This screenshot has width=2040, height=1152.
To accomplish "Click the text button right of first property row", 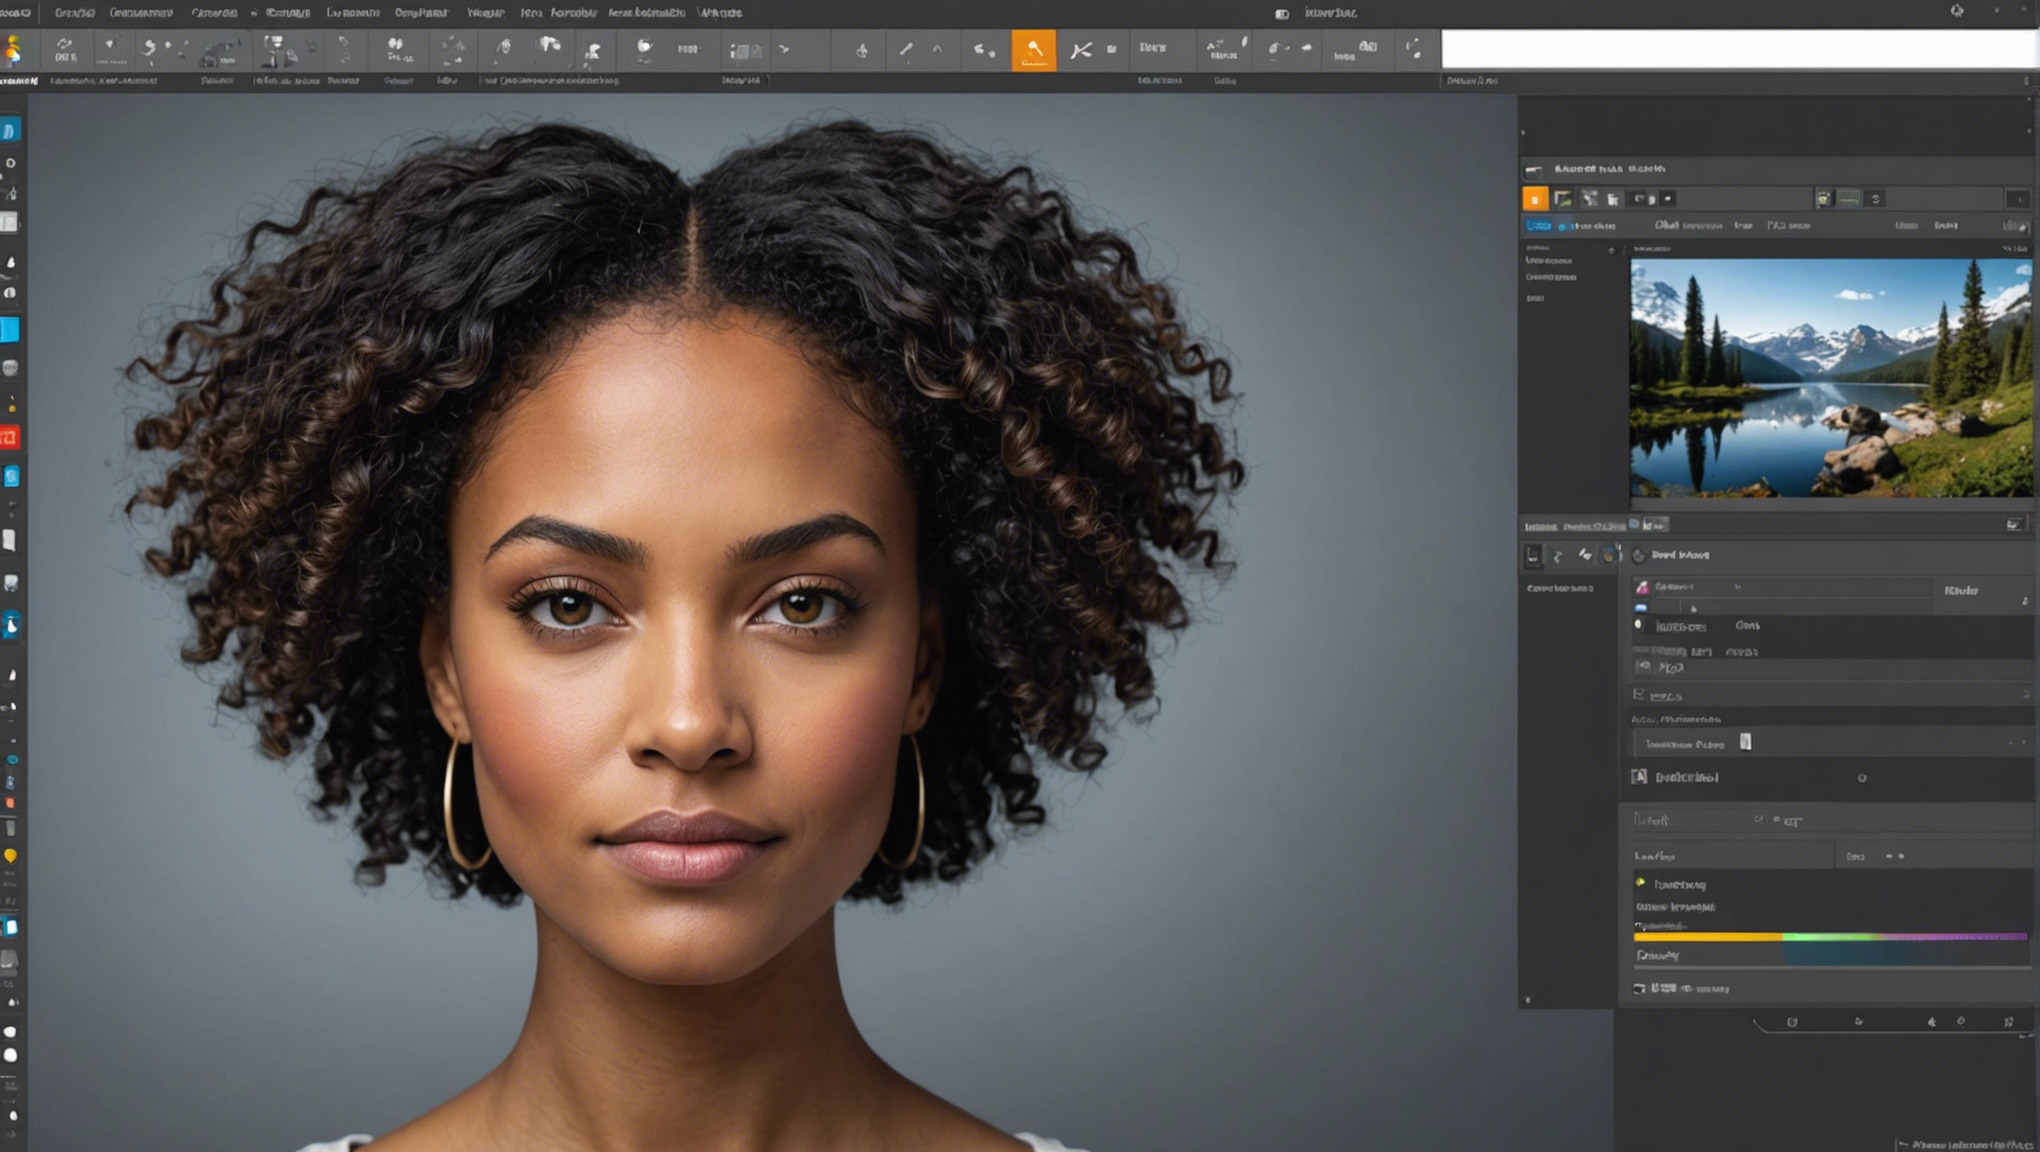I will click(x=1961, y=591).
